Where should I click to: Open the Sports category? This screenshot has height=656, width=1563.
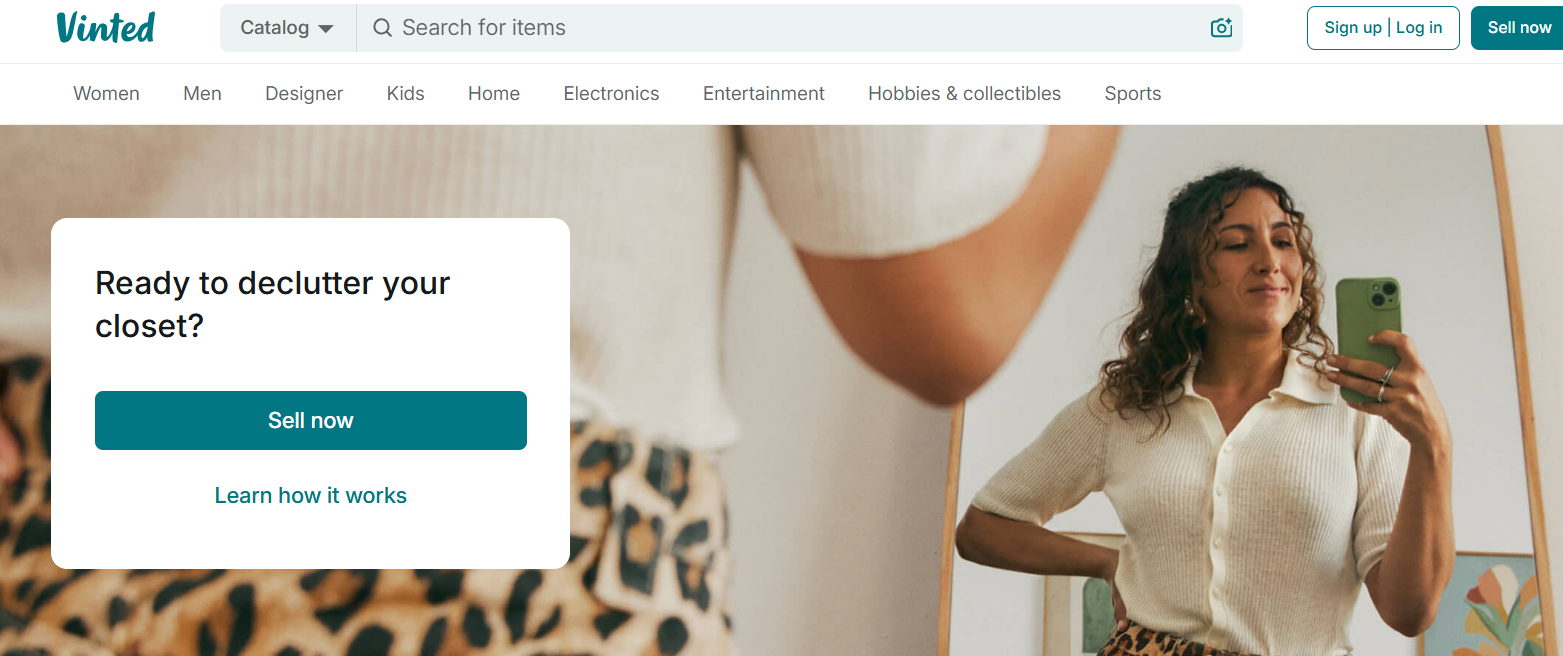tap(1133, 94)
